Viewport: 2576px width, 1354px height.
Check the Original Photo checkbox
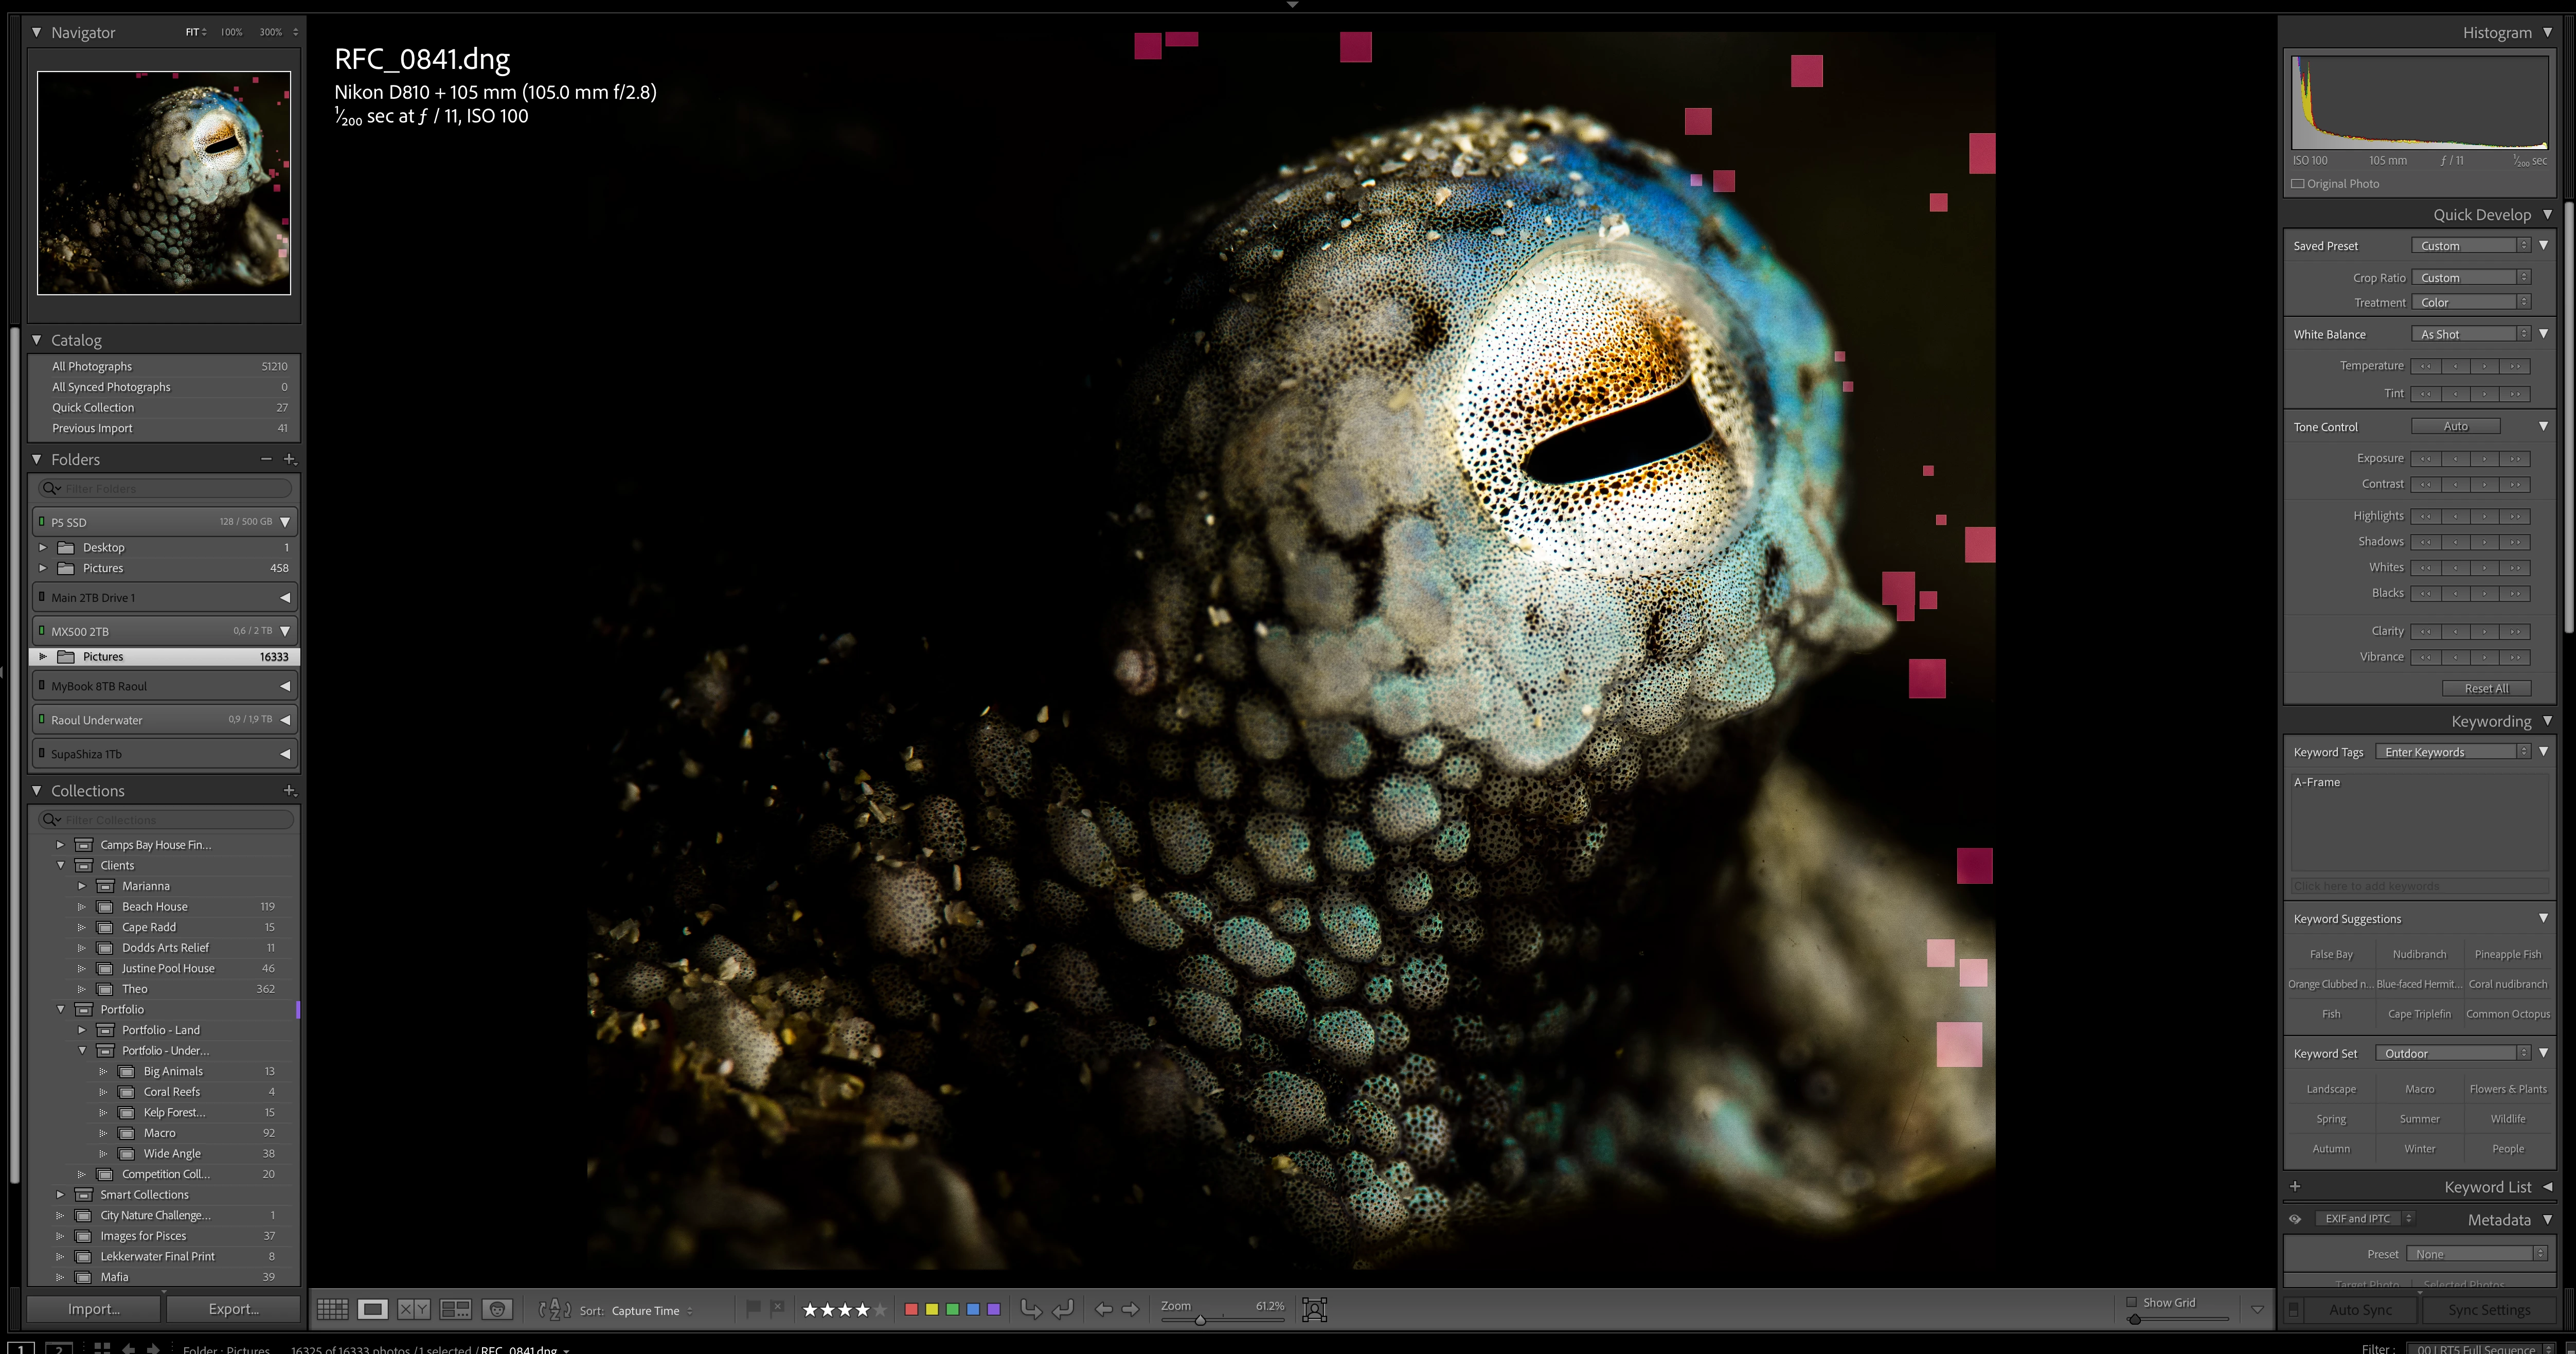[2298, 184]
